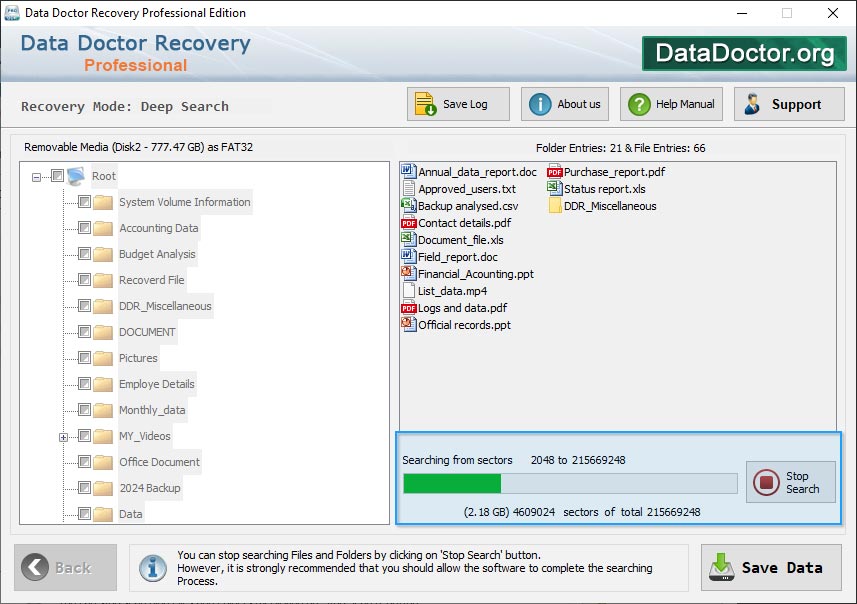Viewport: 857px width, 604px height.
Task: Click Document_file.xls Excel icon
Action: 409,239
